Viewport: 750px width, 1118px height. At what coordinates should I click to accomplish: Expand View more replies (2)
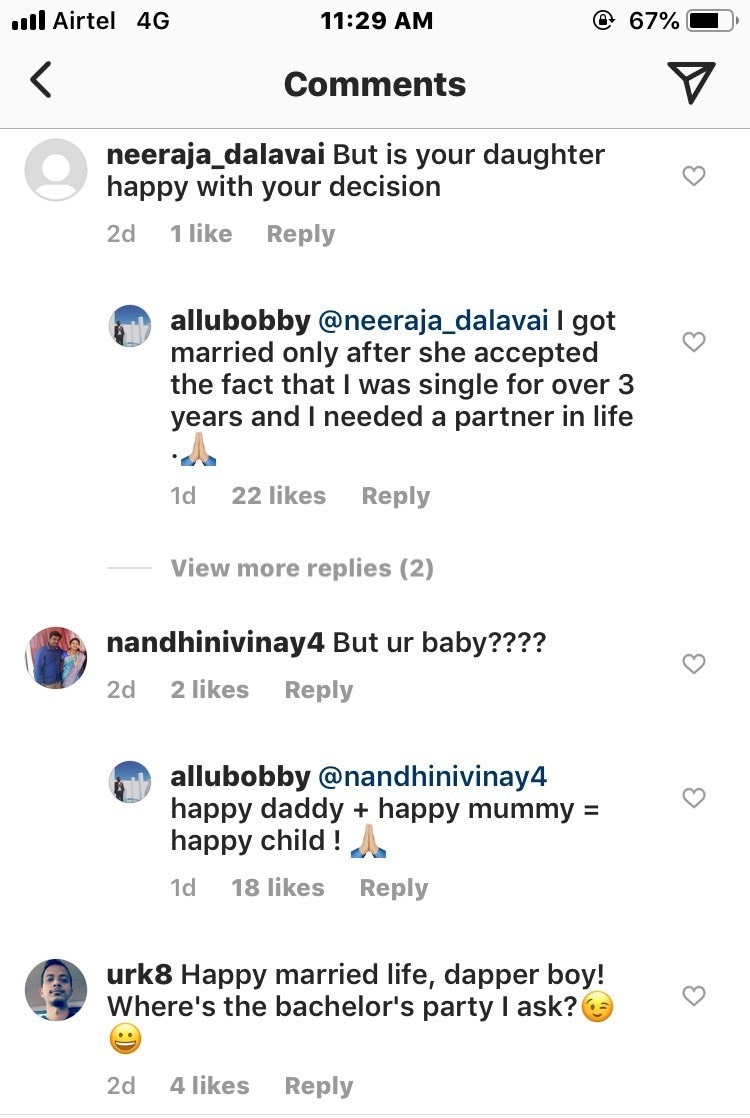[302, 568]
